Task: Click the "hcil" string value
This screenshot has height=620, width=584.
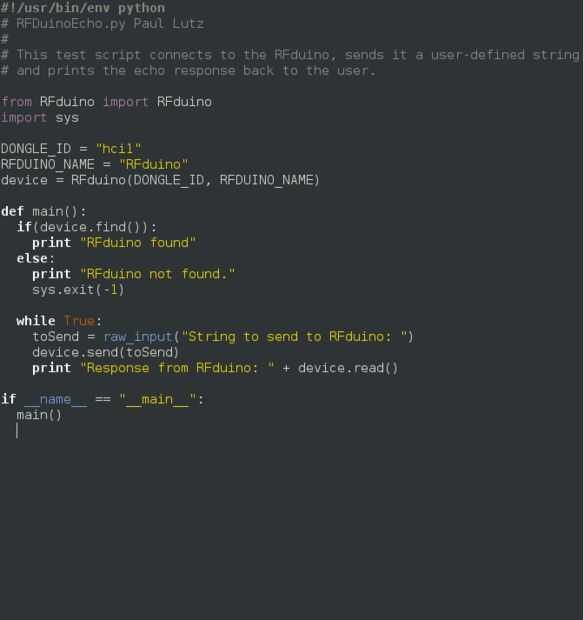Action: (x=118, y=149)
